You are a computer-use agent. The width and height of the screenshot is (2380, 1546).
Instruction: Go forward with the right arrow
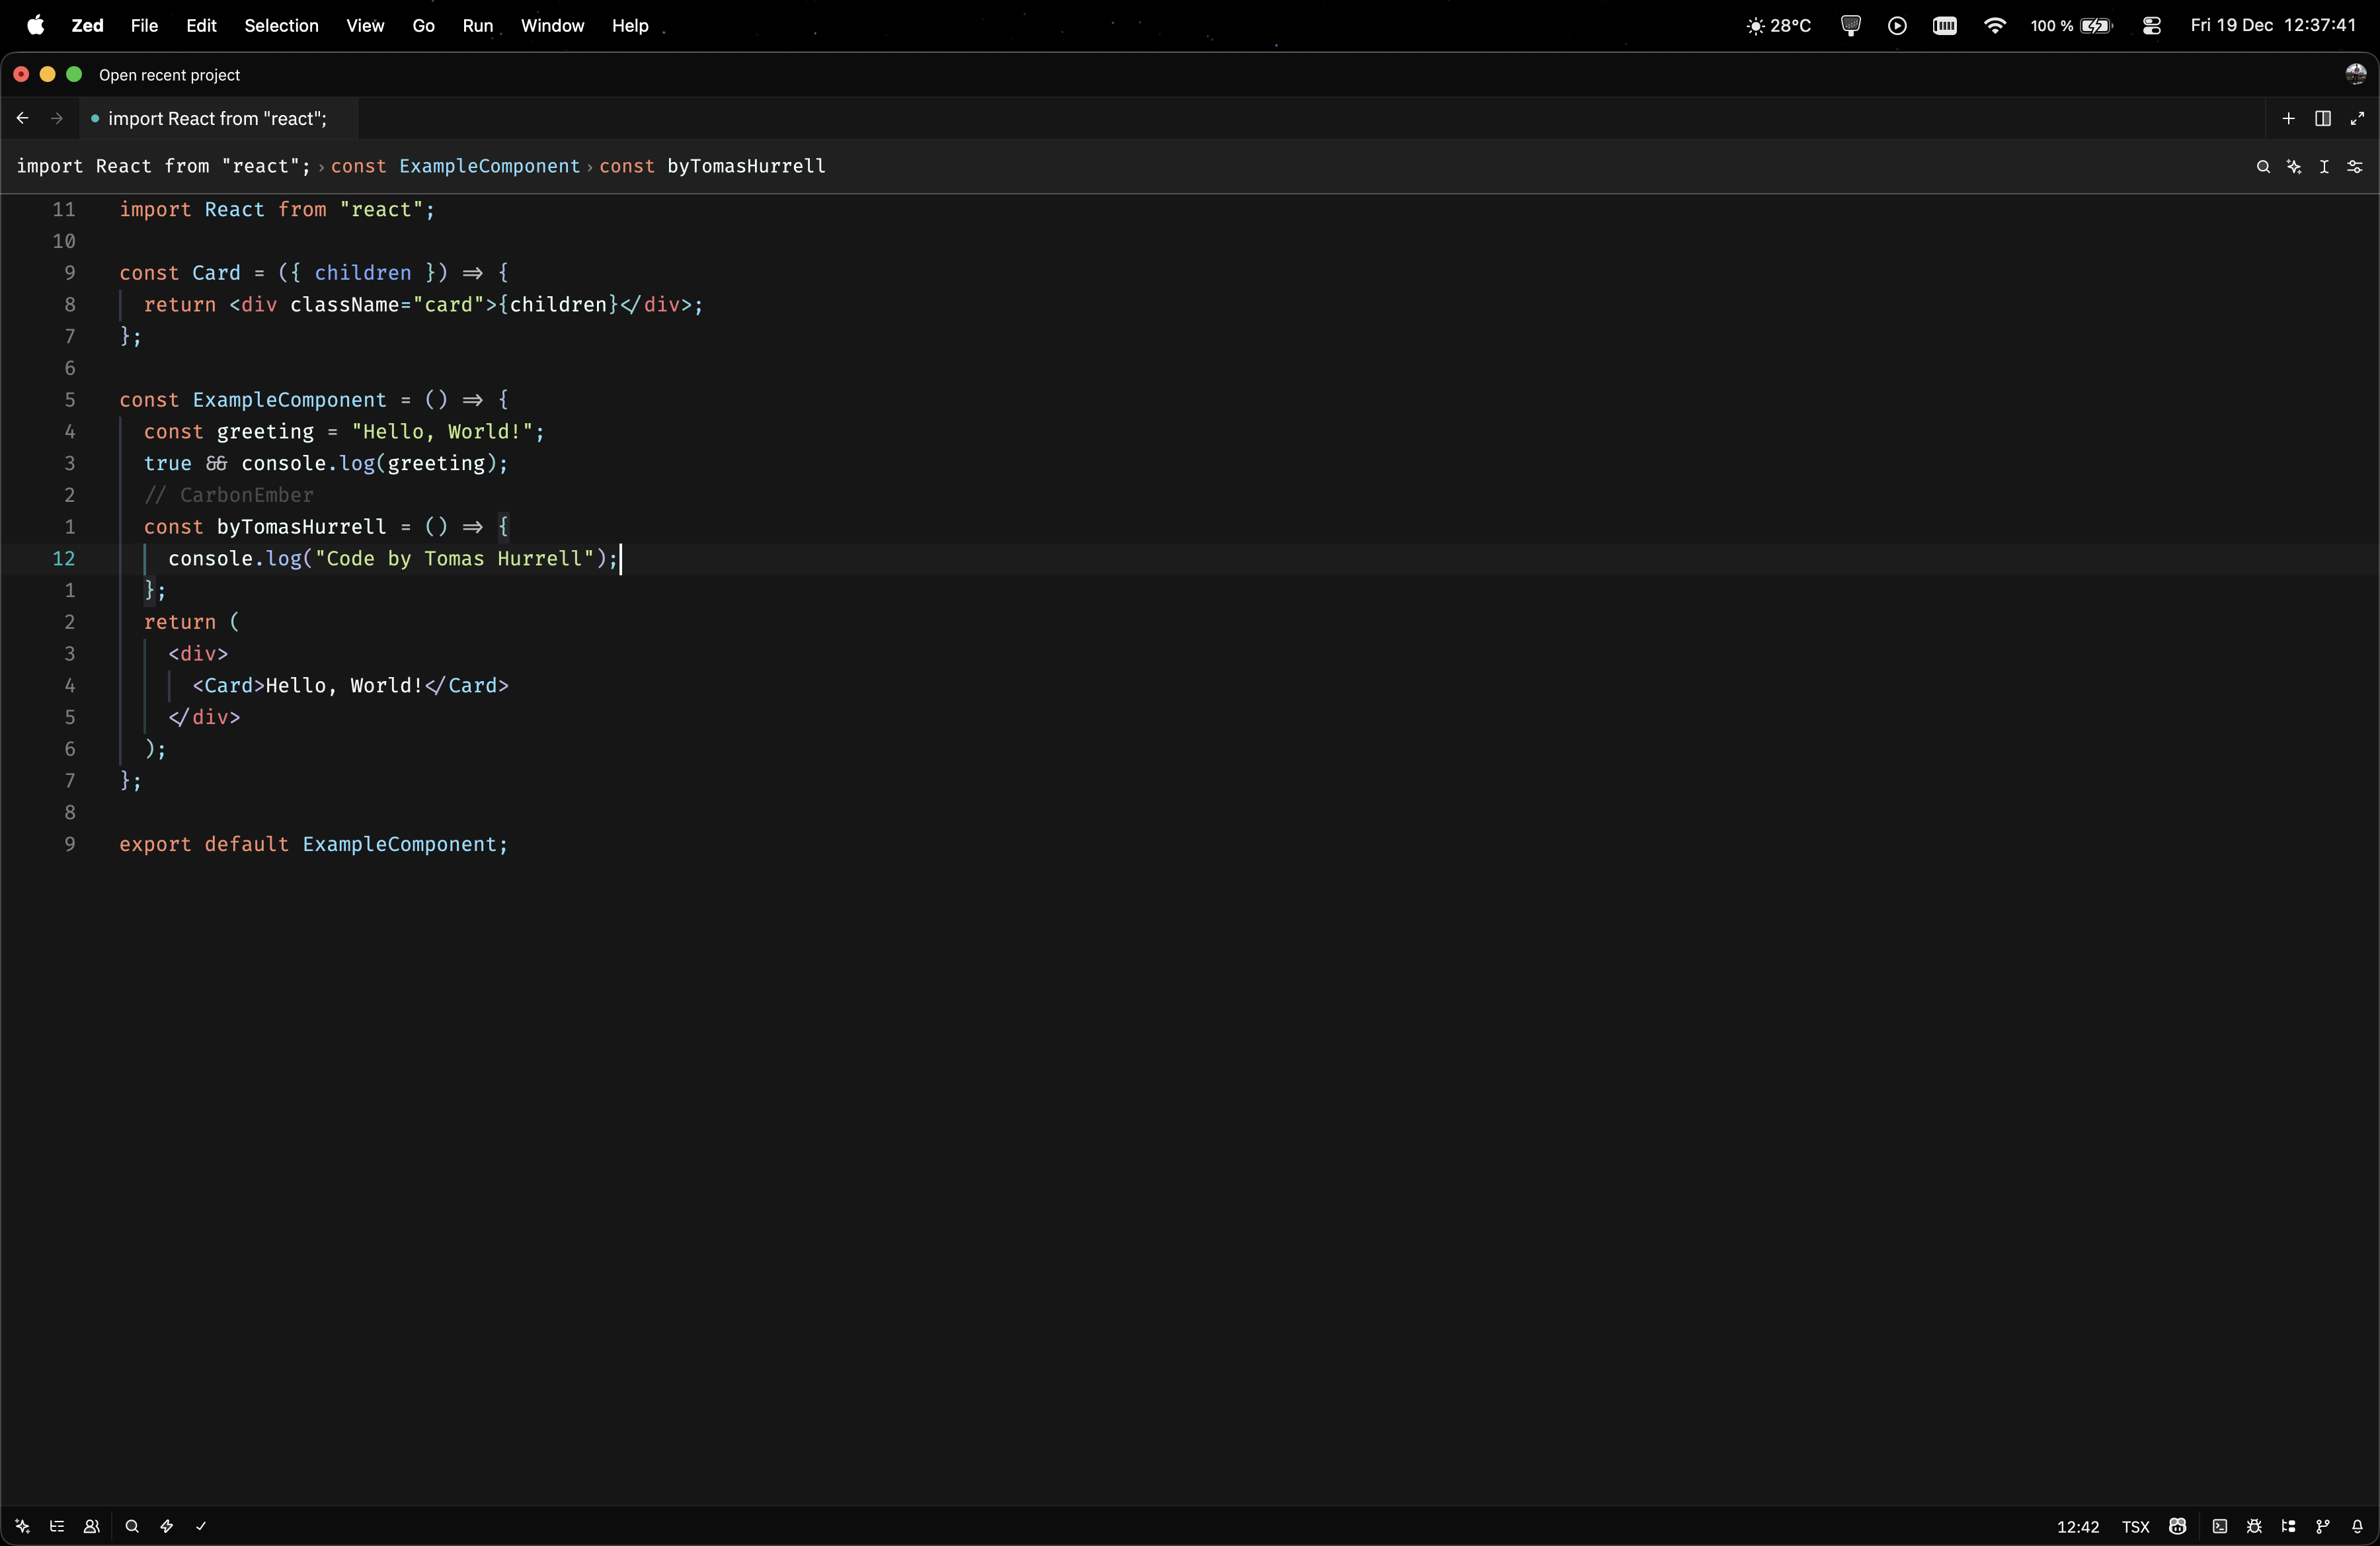[x=57, y=119]
